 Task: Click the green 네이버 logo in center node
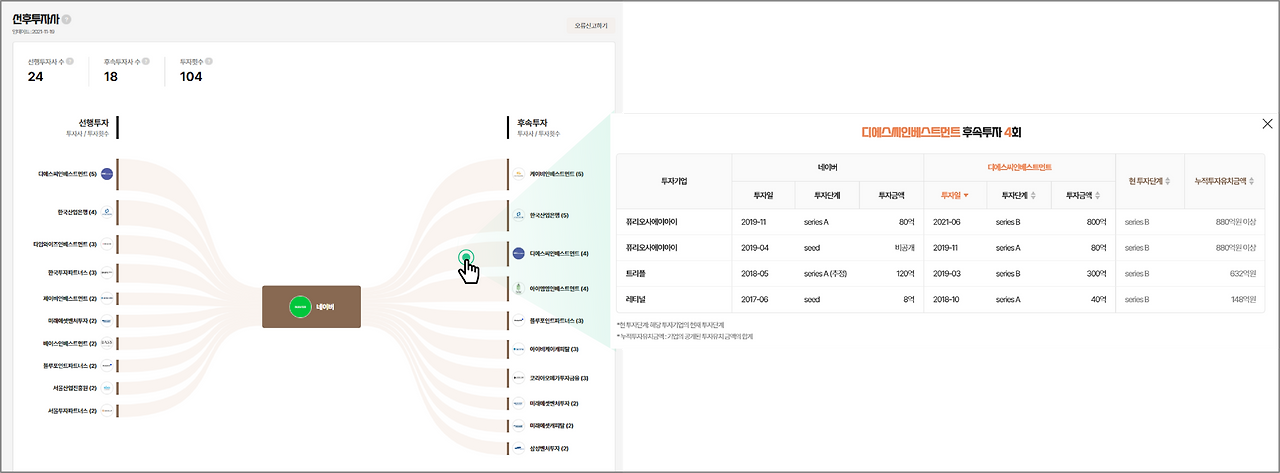click(x=300, y=306)
